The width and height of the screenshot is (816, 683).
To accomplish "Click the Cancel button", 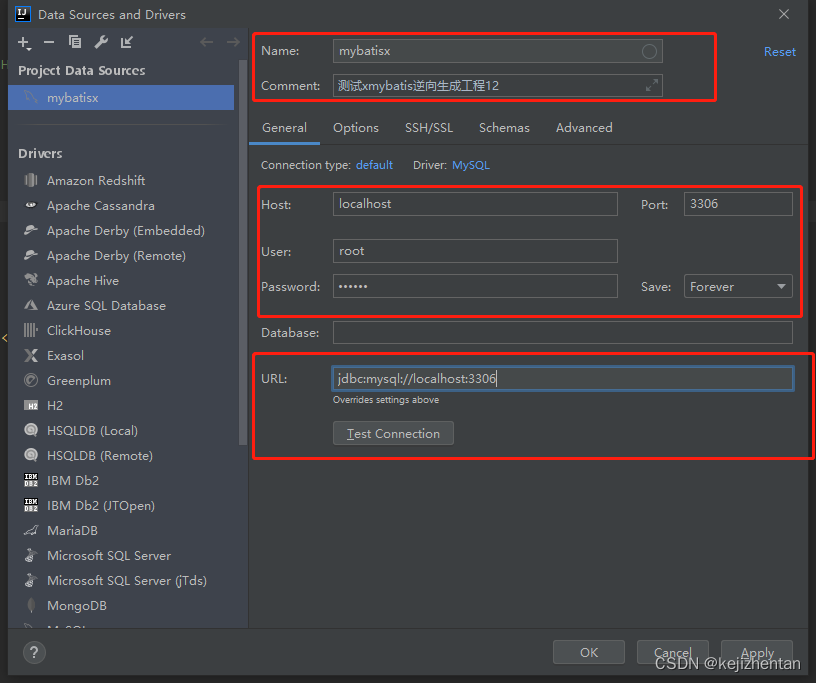I will coord(672,652).
